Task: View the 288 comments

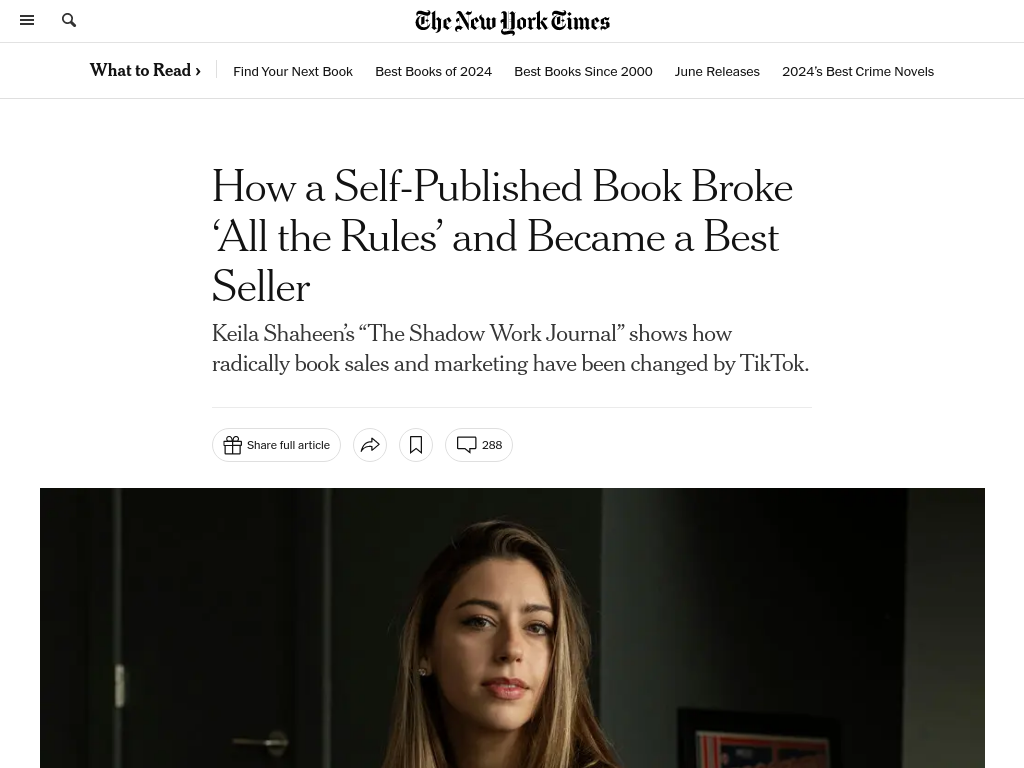Action: pos(479,445)
